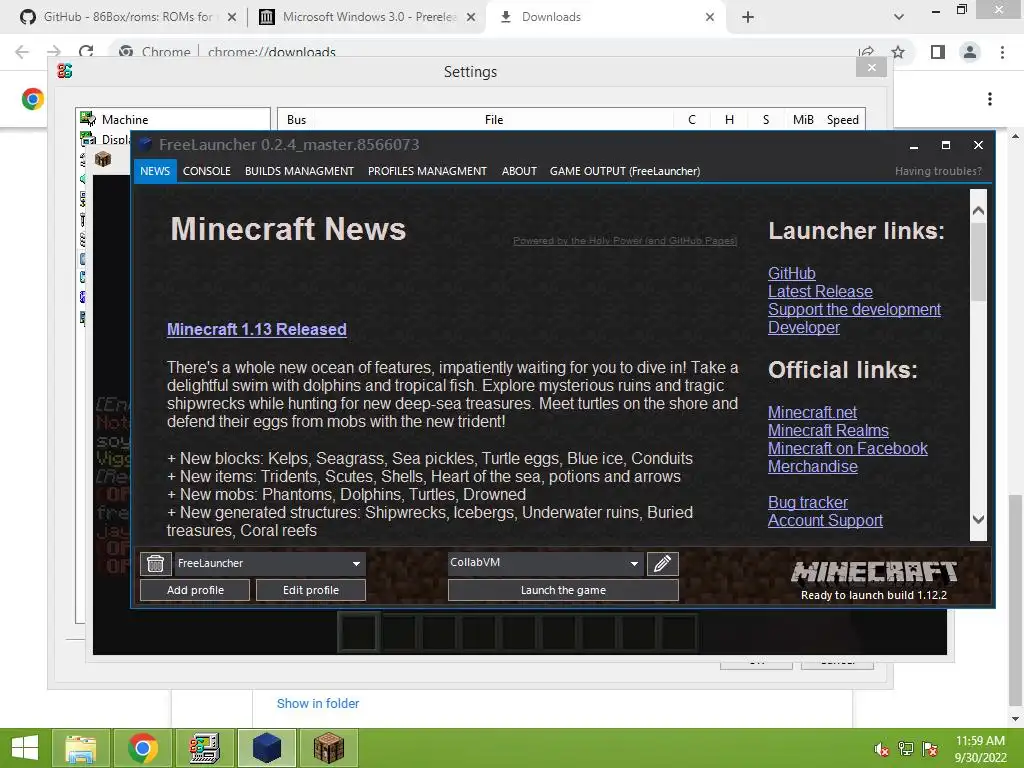Screen dimensions: 1024x768
Task: Bookmark this page with the star icon
Action: (899, 52)
